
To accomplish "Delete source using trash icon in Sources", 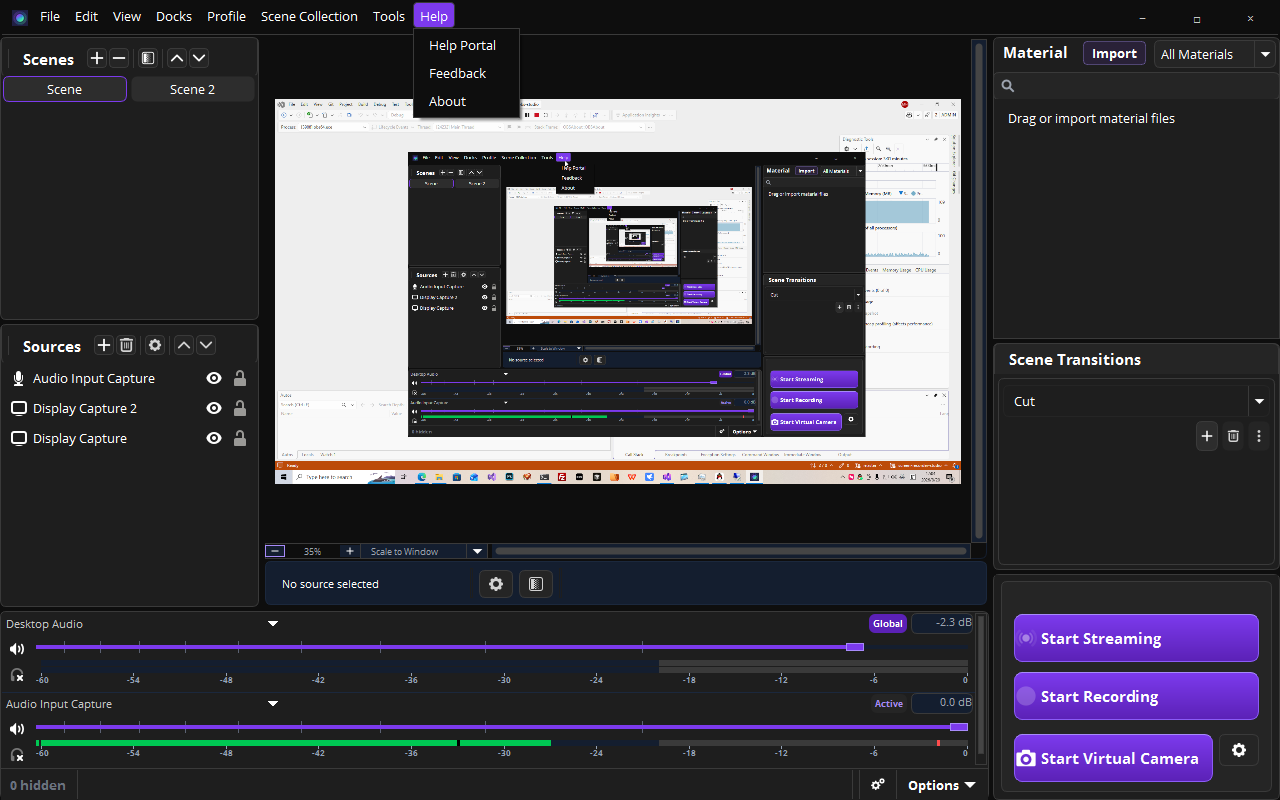I will (x=126, y=345).
